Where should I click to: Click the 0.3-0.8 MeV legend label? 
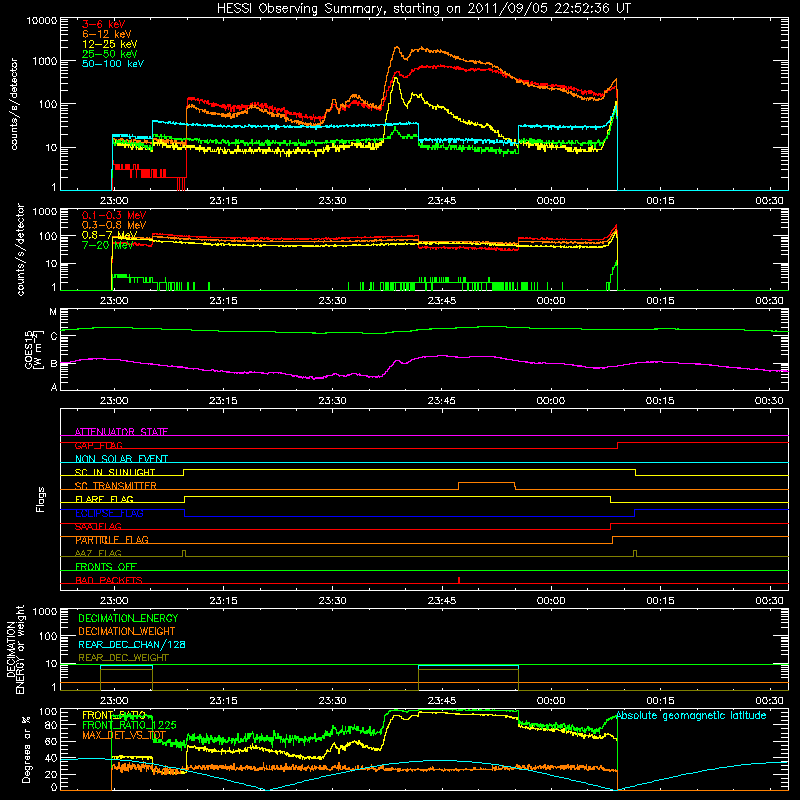click(x=114, y=225)
